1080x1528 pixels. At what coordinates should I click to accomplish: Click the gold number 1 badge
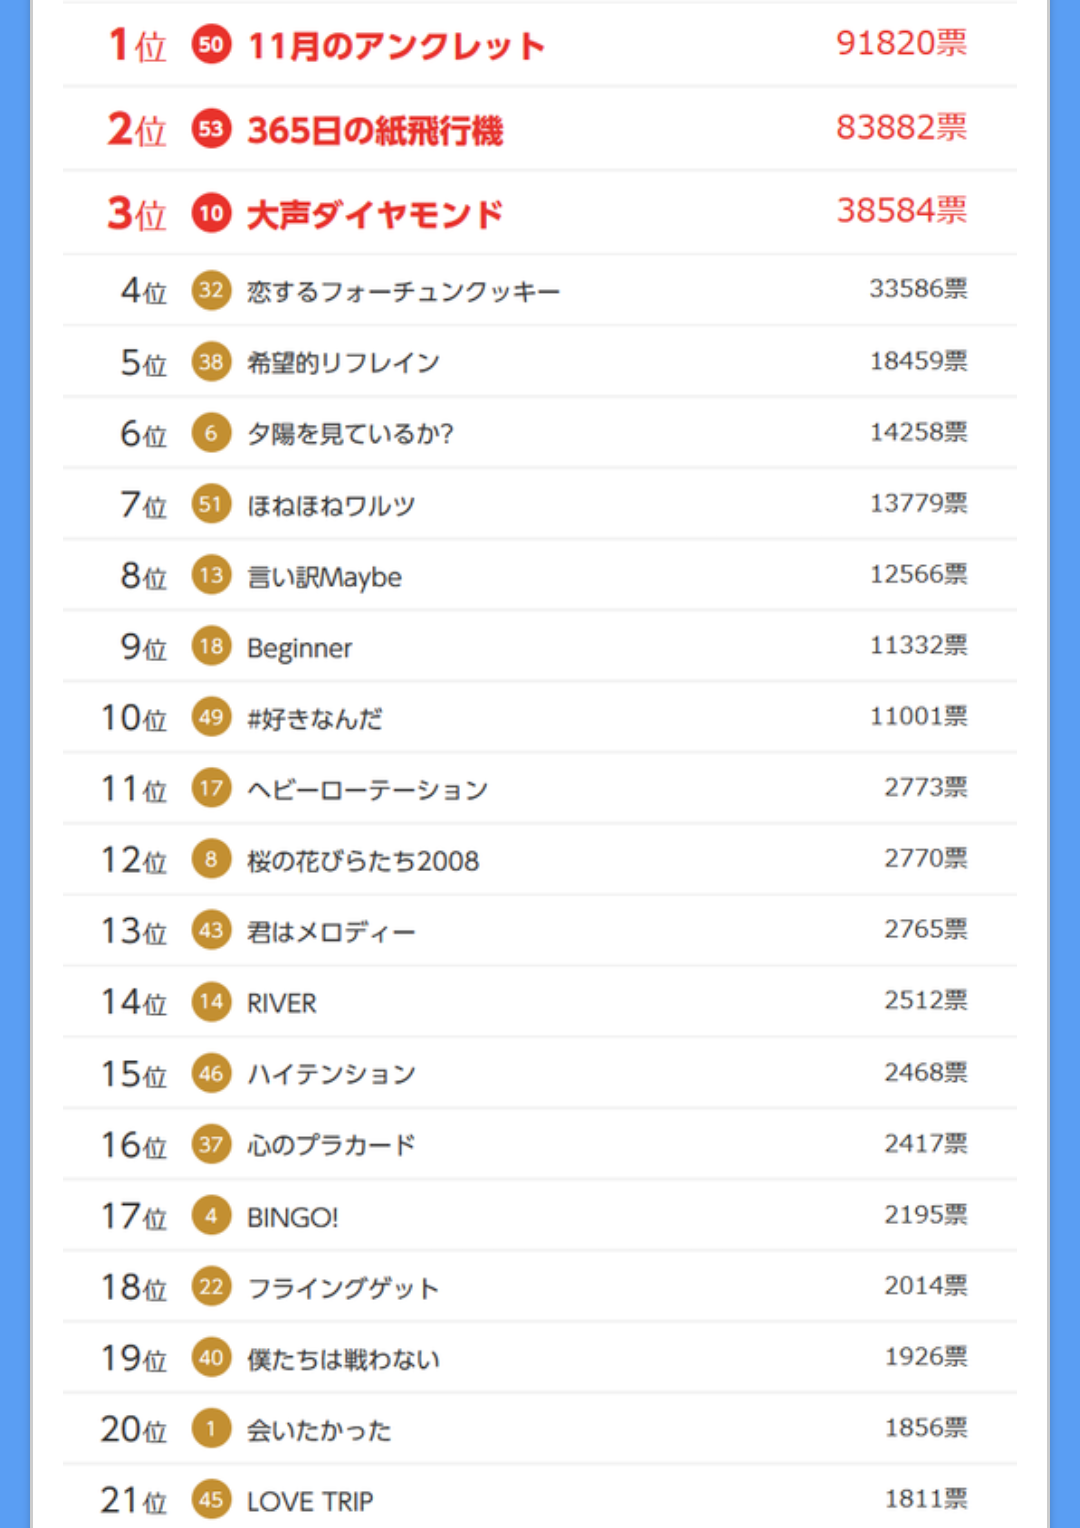click(x=211, y=1429)
